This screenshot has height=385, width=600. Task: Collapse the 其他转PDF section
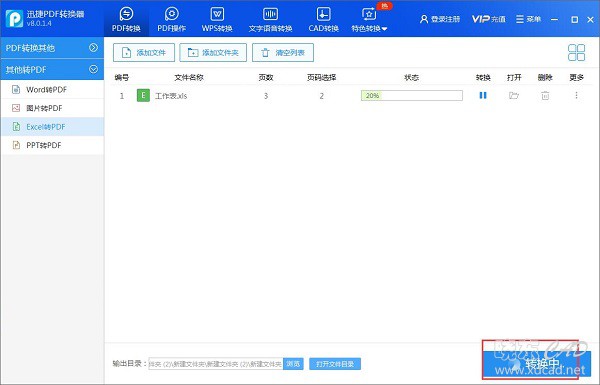52,69
